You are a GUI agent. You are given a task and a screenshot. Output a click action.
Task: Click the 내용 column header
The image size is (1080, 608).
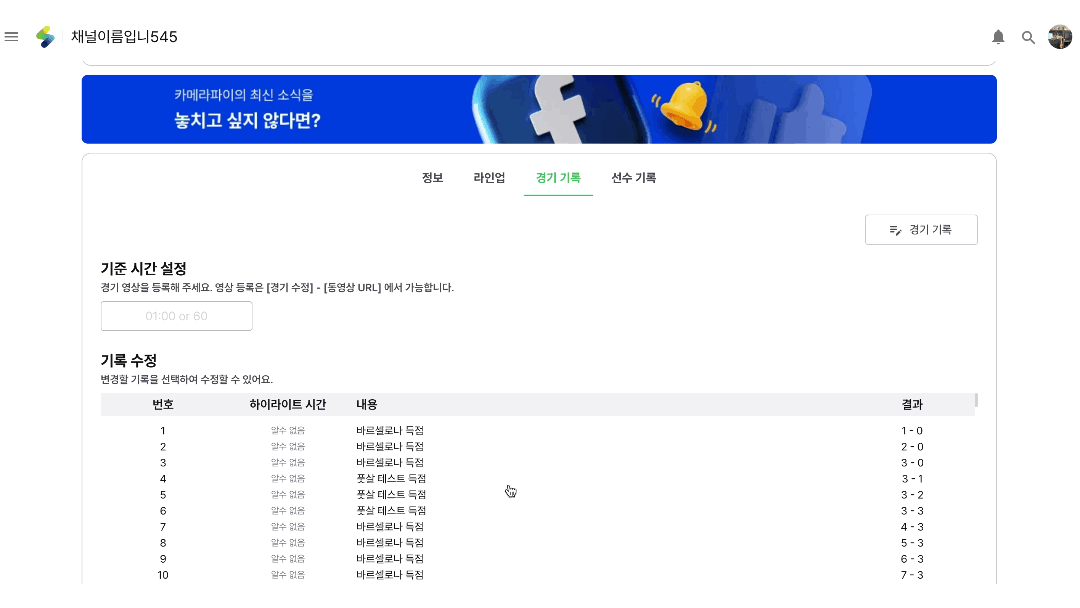pos(366,405)
